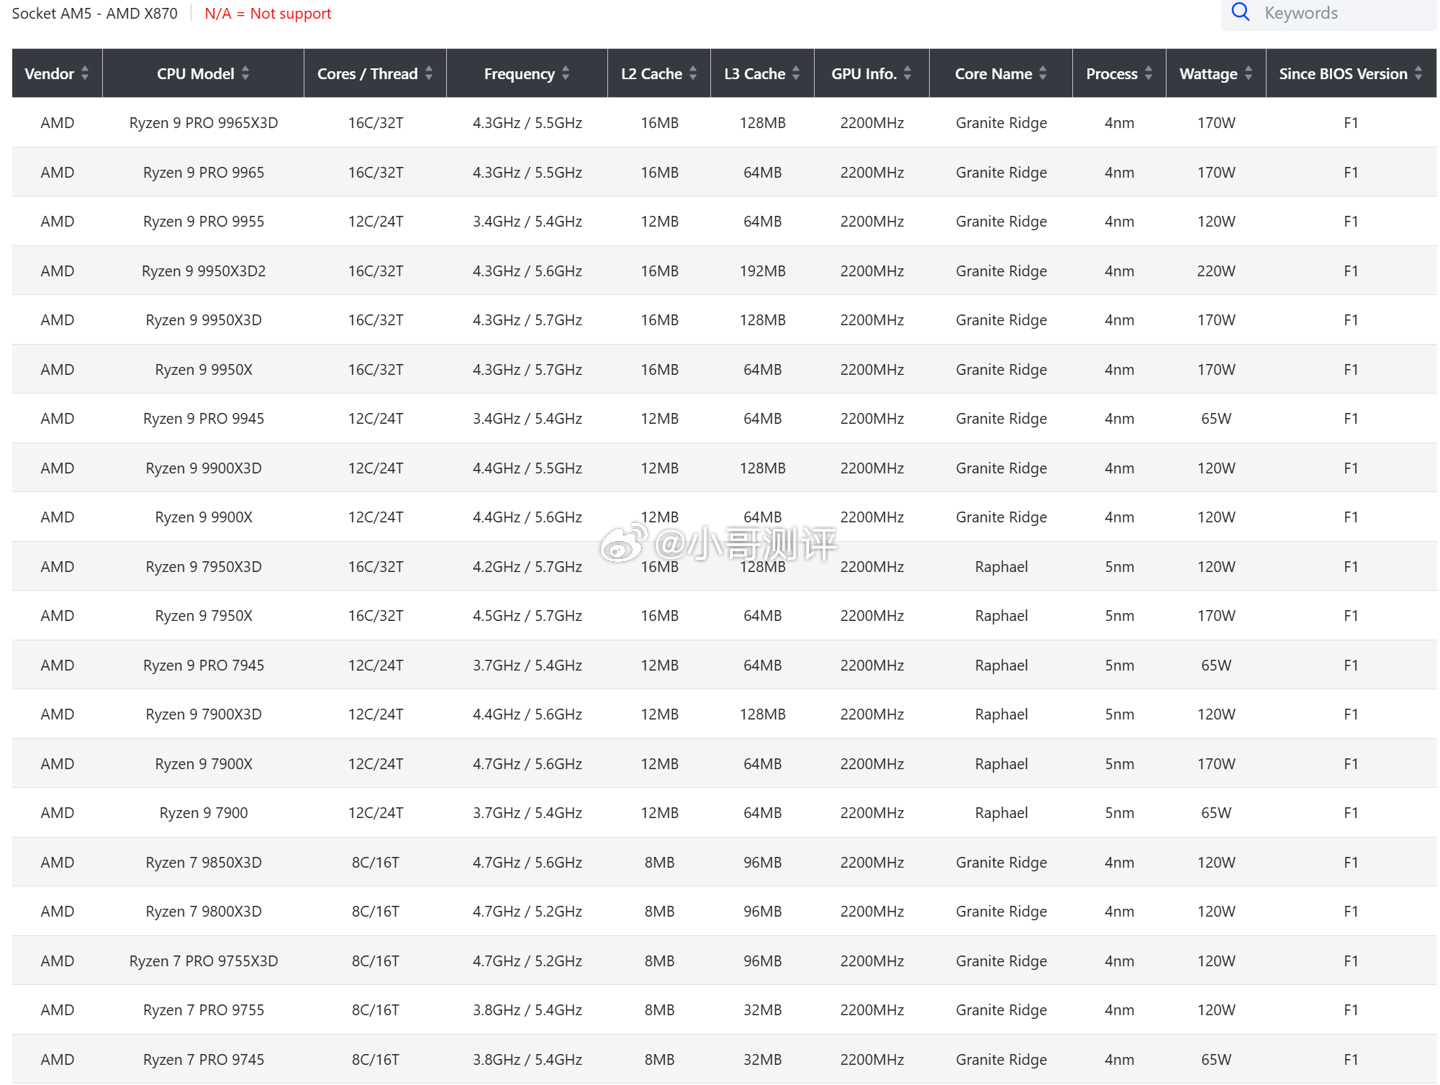
Task: Select the Ryzen 9 9900X3D model cell
Action: tap(204, 468)
